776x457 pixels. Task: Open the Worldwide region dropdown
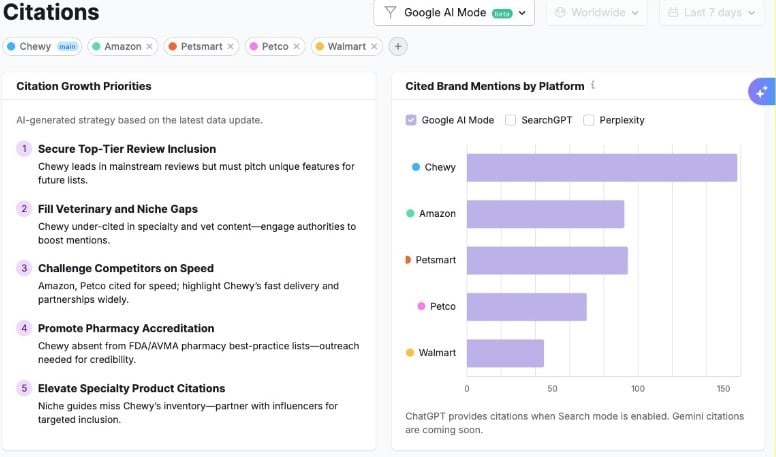pyautogui.click(x=596, y=12)
